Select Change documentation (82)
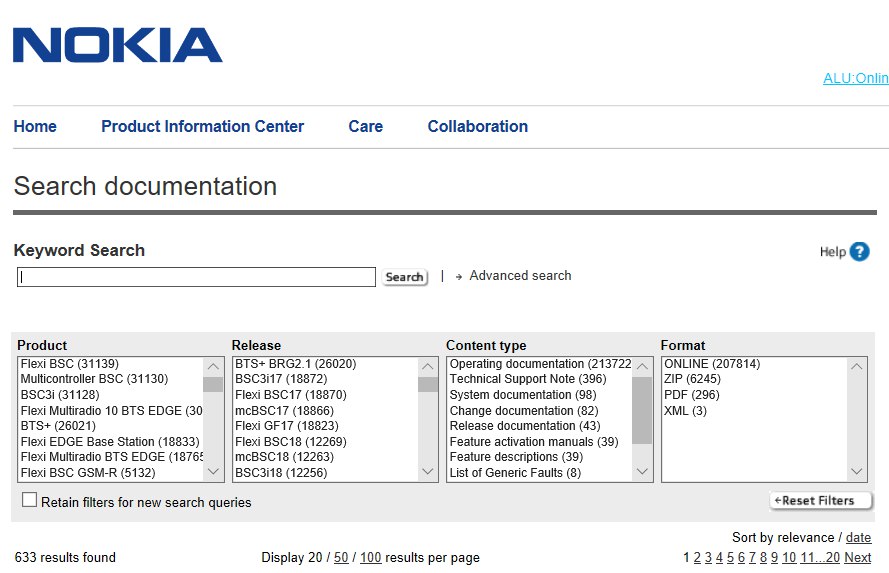Screen dimensions: 889x573 pyautogui.click(x=524, y=410)
